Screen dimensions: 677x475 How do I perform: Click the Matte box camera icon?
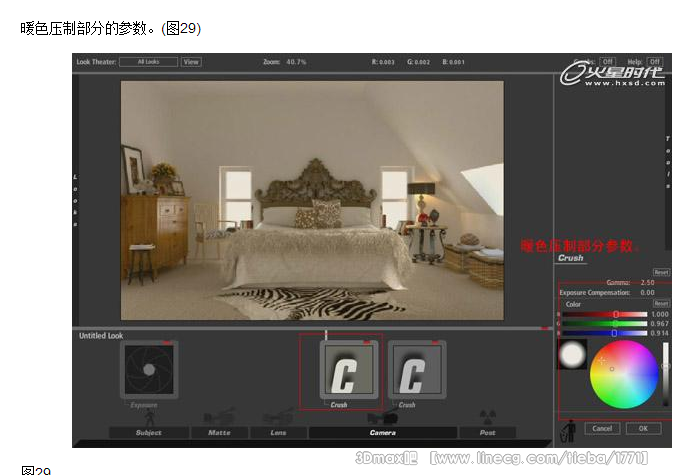219,416
